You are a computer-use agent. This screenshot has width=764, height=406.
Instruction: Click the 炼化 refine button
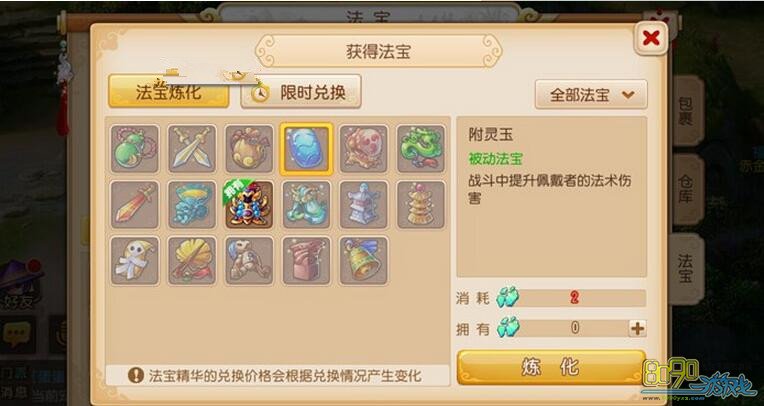tap(551, 367)
